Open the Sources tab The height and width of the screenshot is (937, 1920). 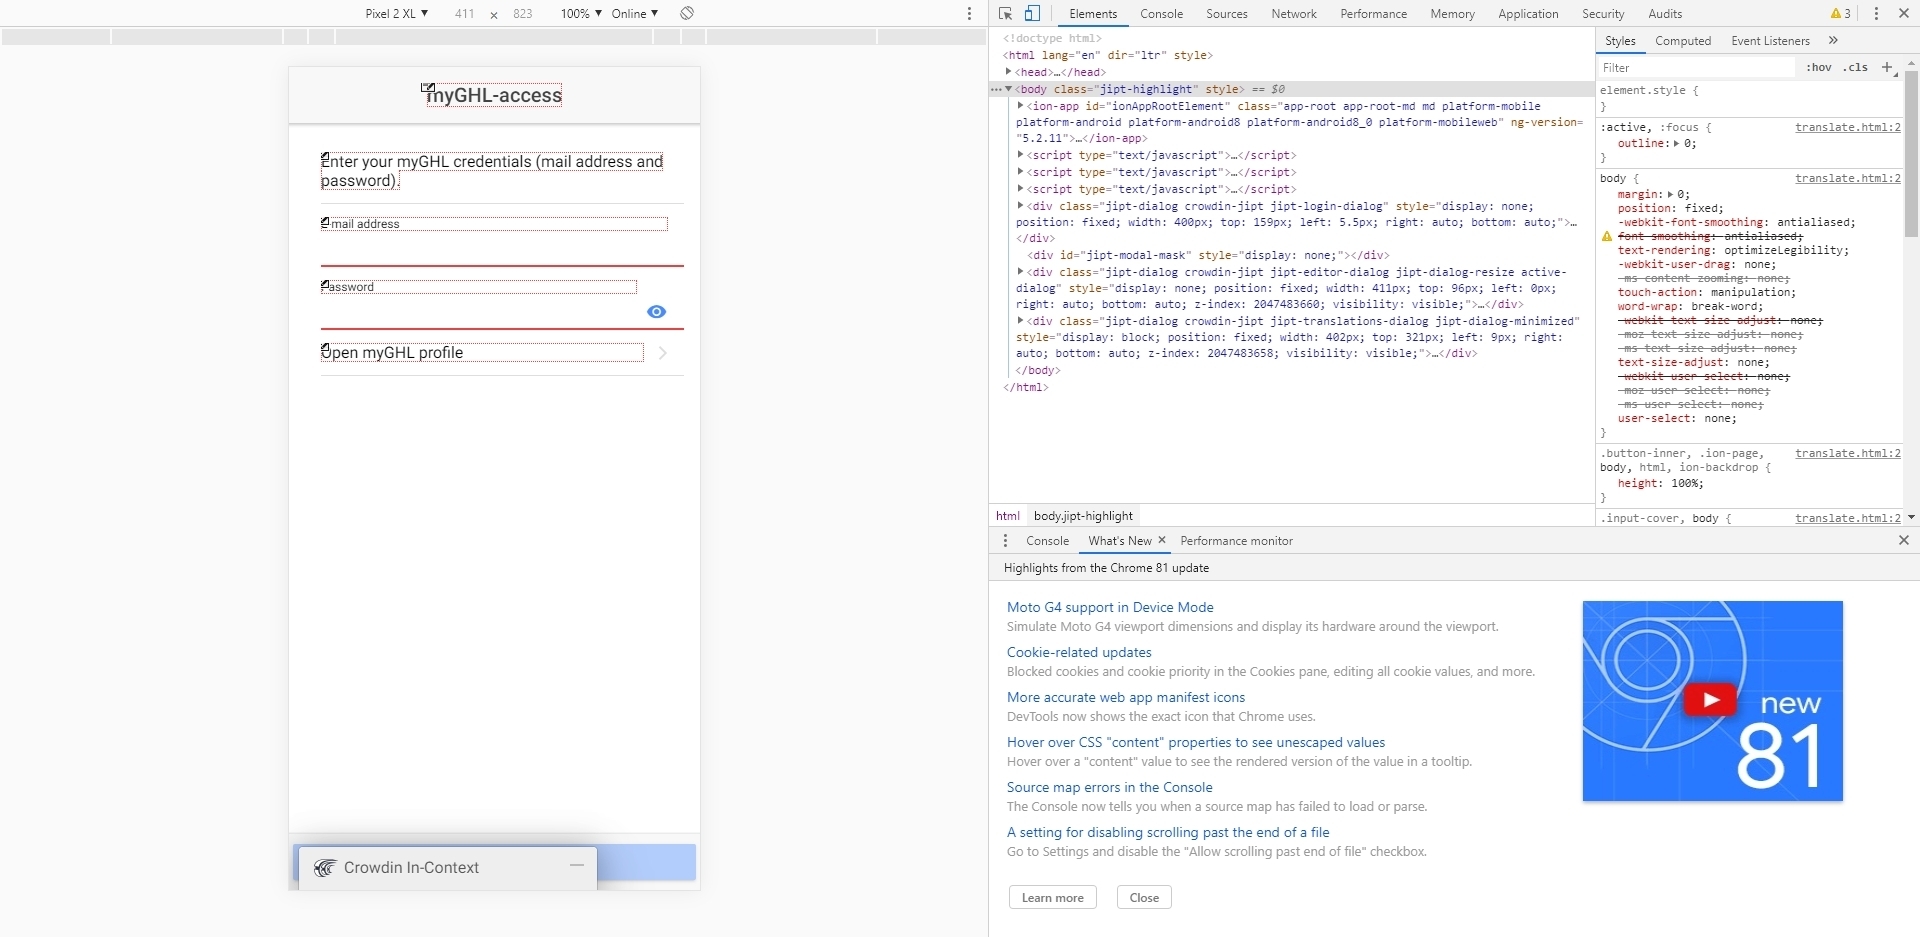pos(1226,13)
